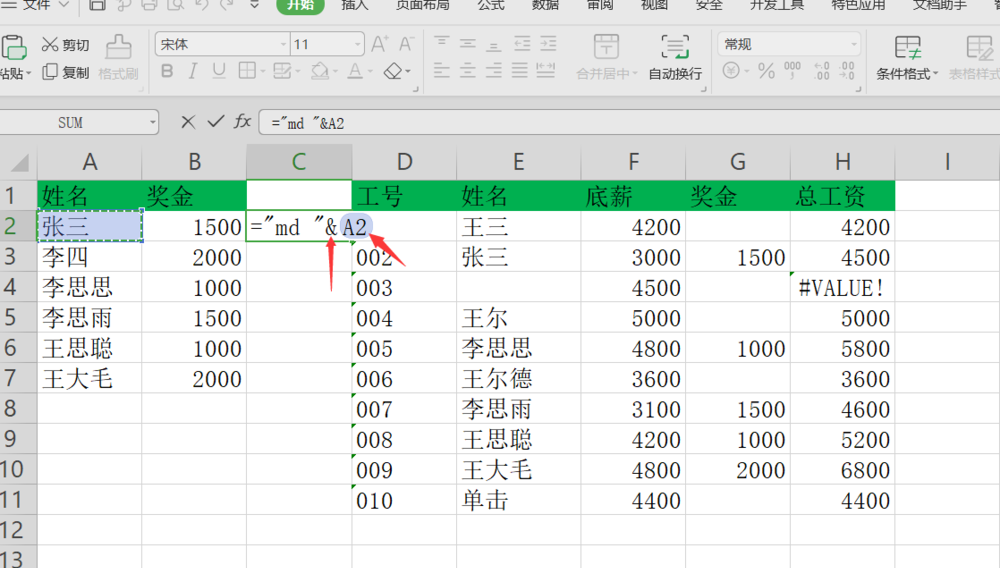Open the 公式 ribbon tab
This screenshot has width=1000, height=568.
[x=491, y=5]
